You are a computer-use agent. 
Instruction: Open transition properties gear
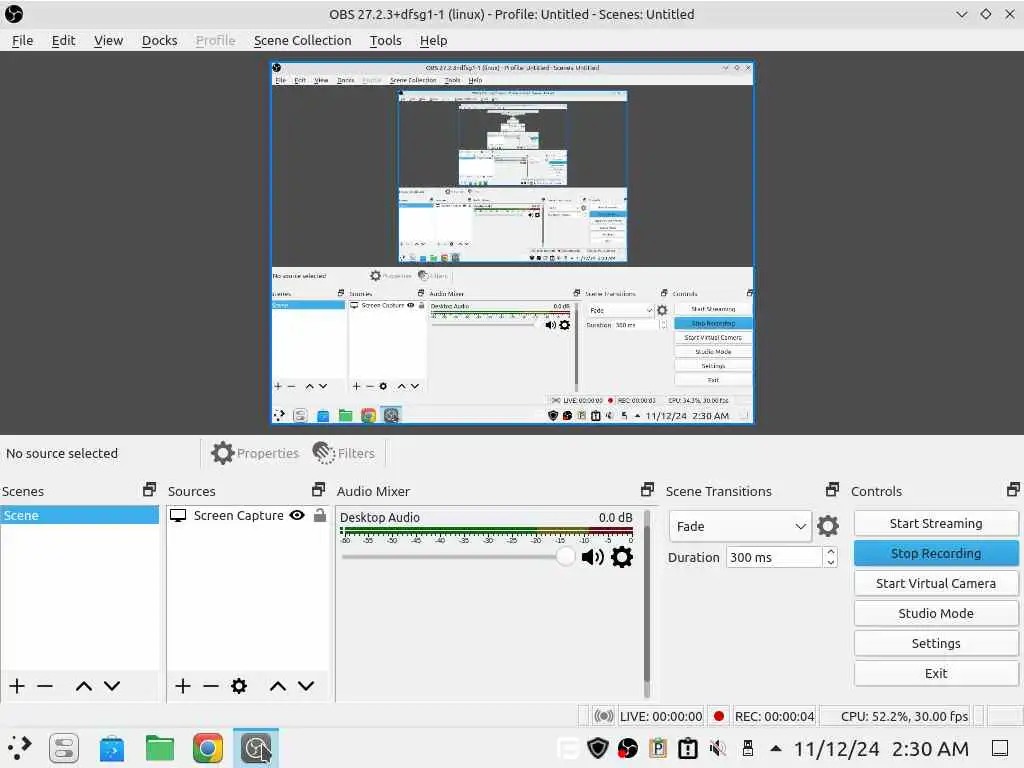click(x=827, y=526)
